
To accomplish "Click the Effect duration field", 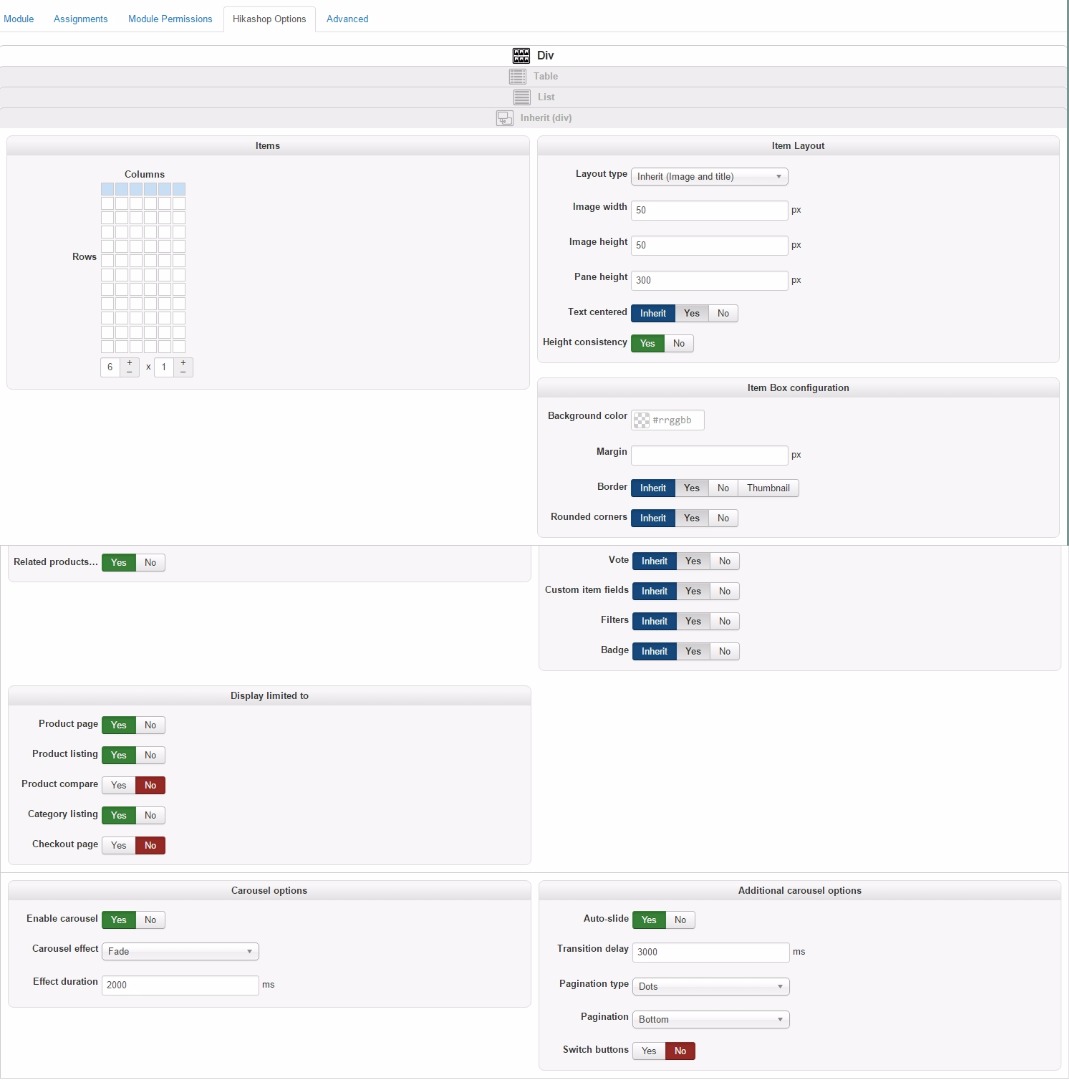I will 180,985.
